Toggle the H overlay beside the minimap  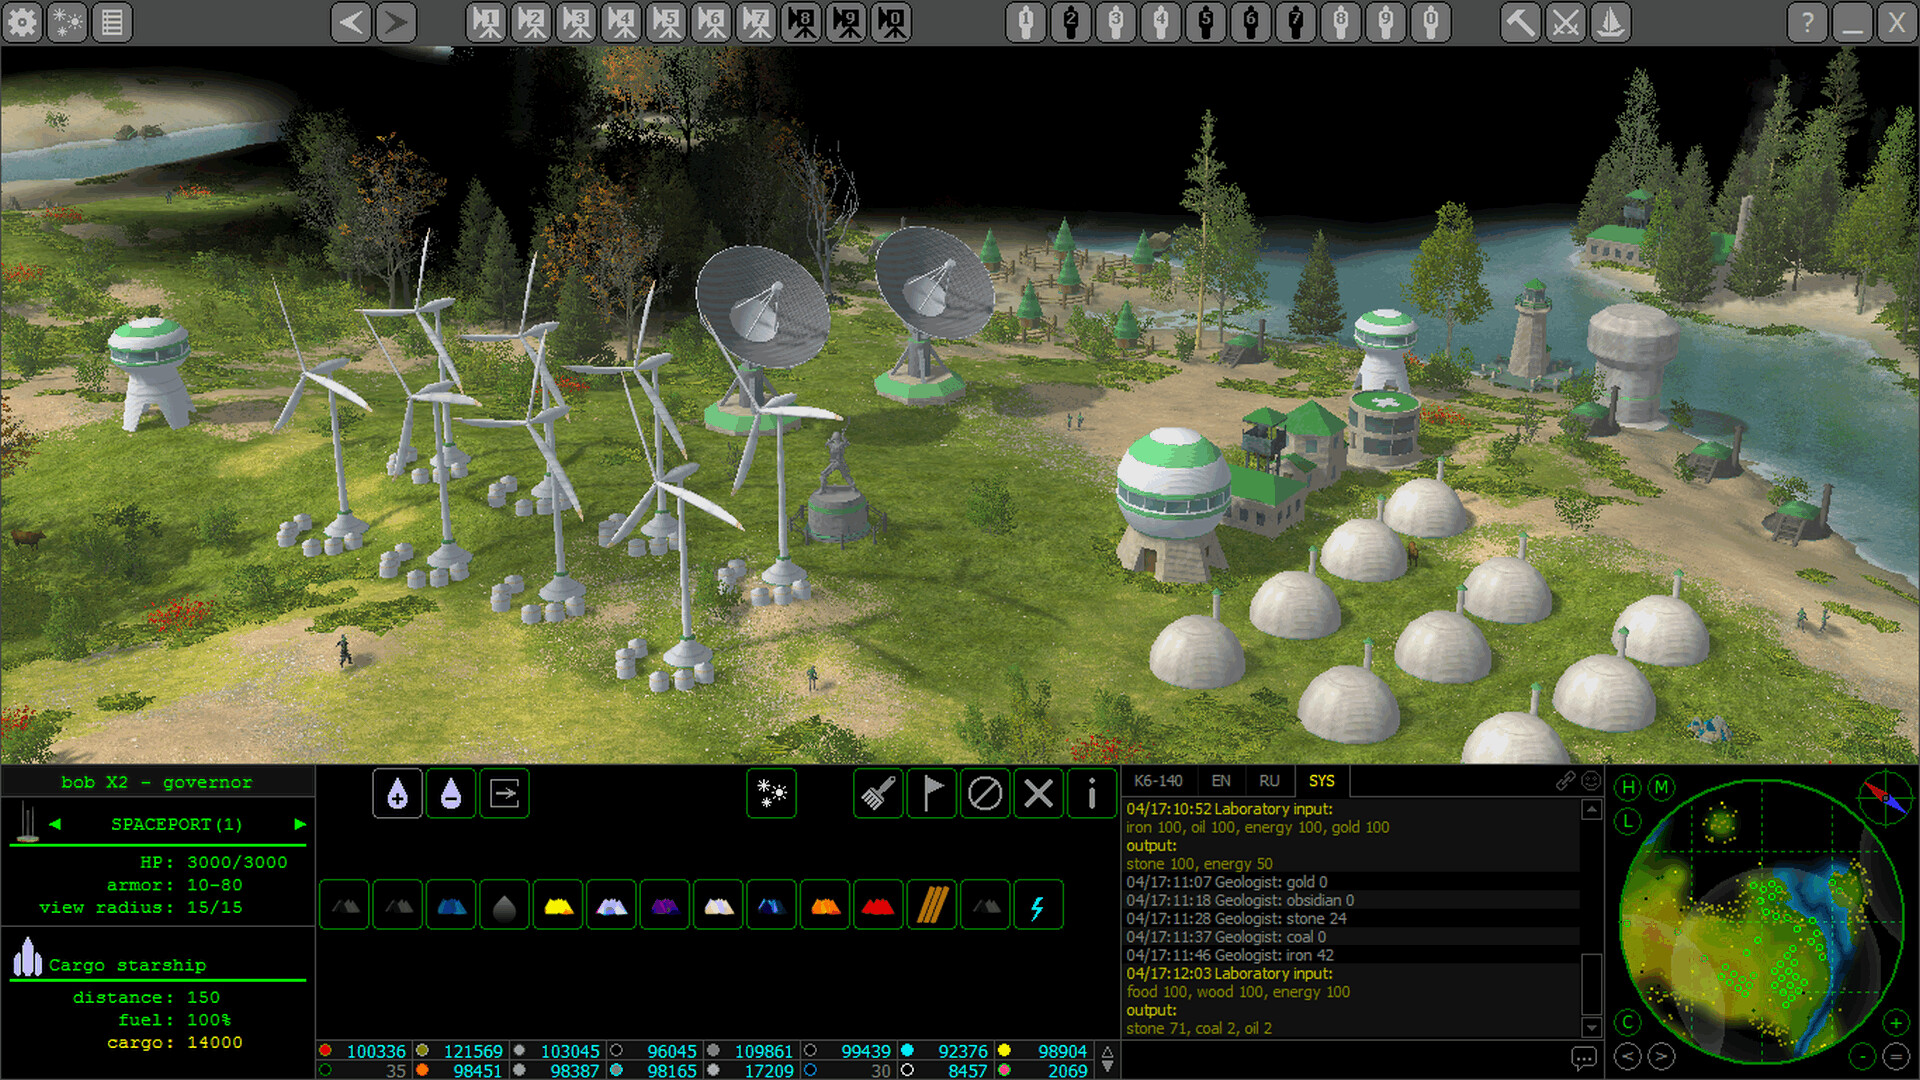(x=1628, y=789)
